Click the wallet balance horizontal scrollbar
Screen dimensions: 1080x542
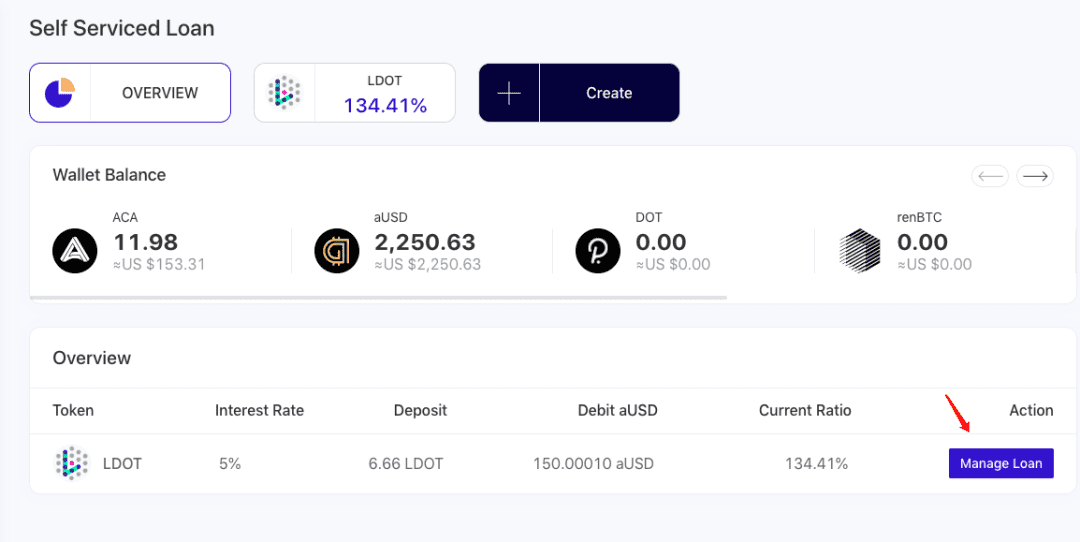point(379,298)
